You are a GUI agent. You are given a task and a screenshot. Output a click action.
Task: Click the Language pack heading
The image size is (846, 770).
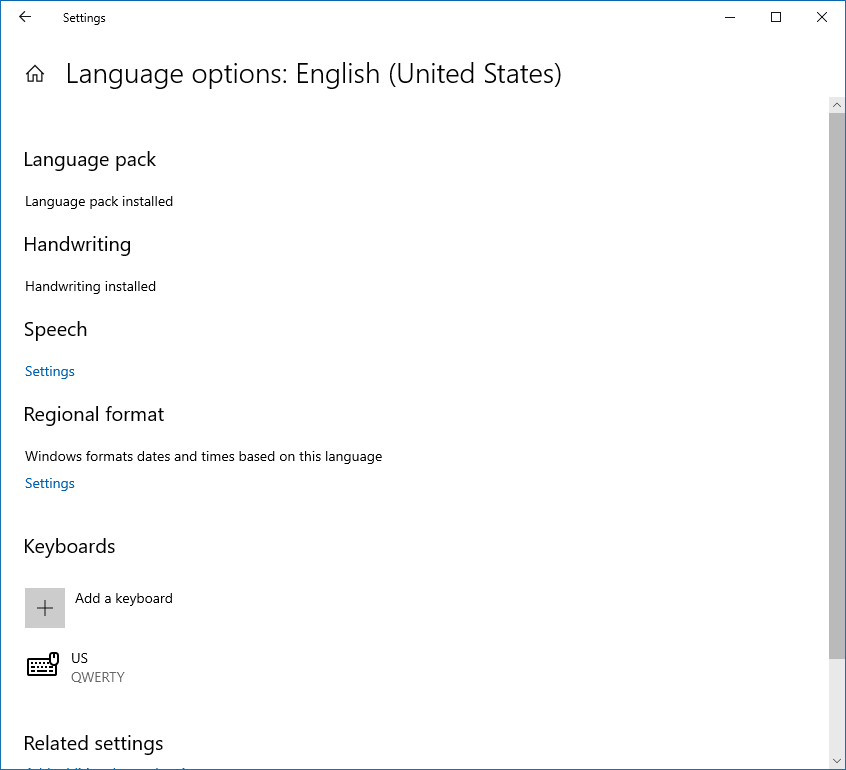click(90, 160)
